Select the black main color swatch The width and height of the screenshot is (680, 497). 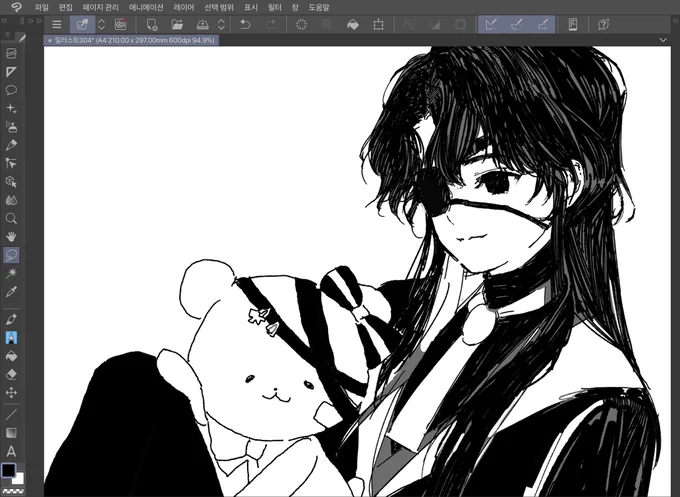tap(9, 470)
